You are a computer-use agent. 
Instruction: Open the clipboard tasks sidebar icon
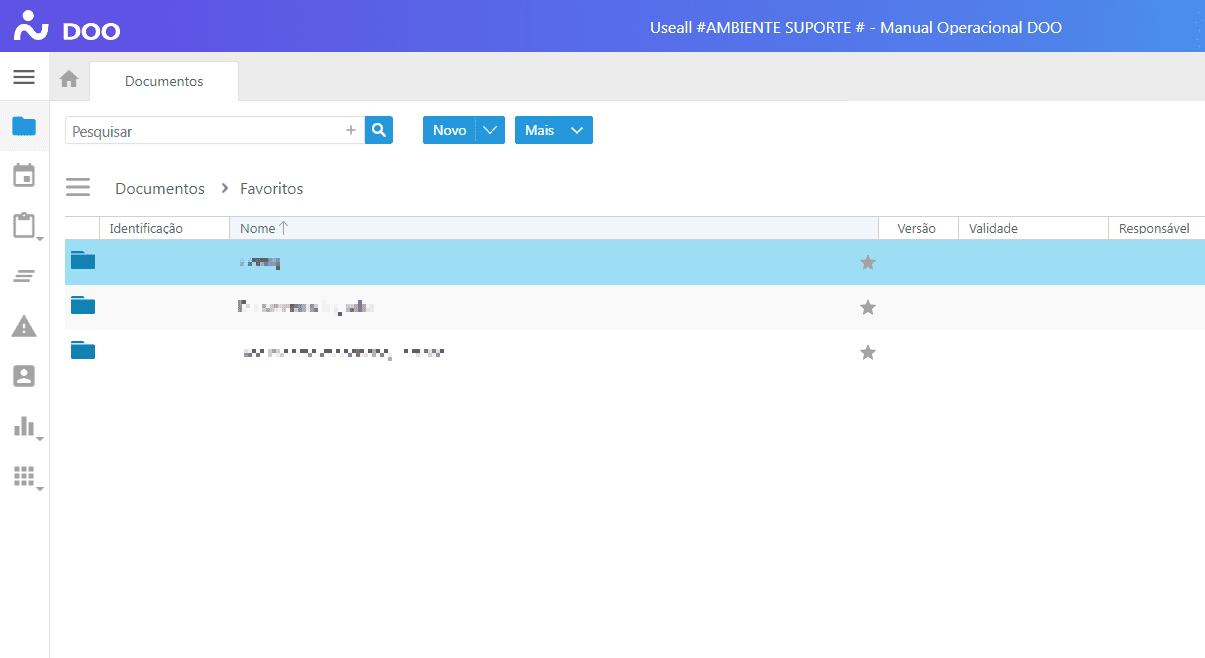pos(24,225)
